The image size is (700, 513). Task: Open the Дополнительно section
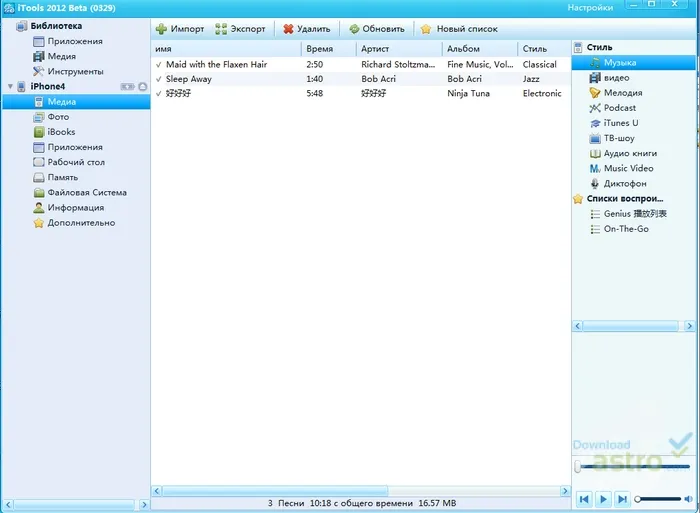click(x=75, y=223)
